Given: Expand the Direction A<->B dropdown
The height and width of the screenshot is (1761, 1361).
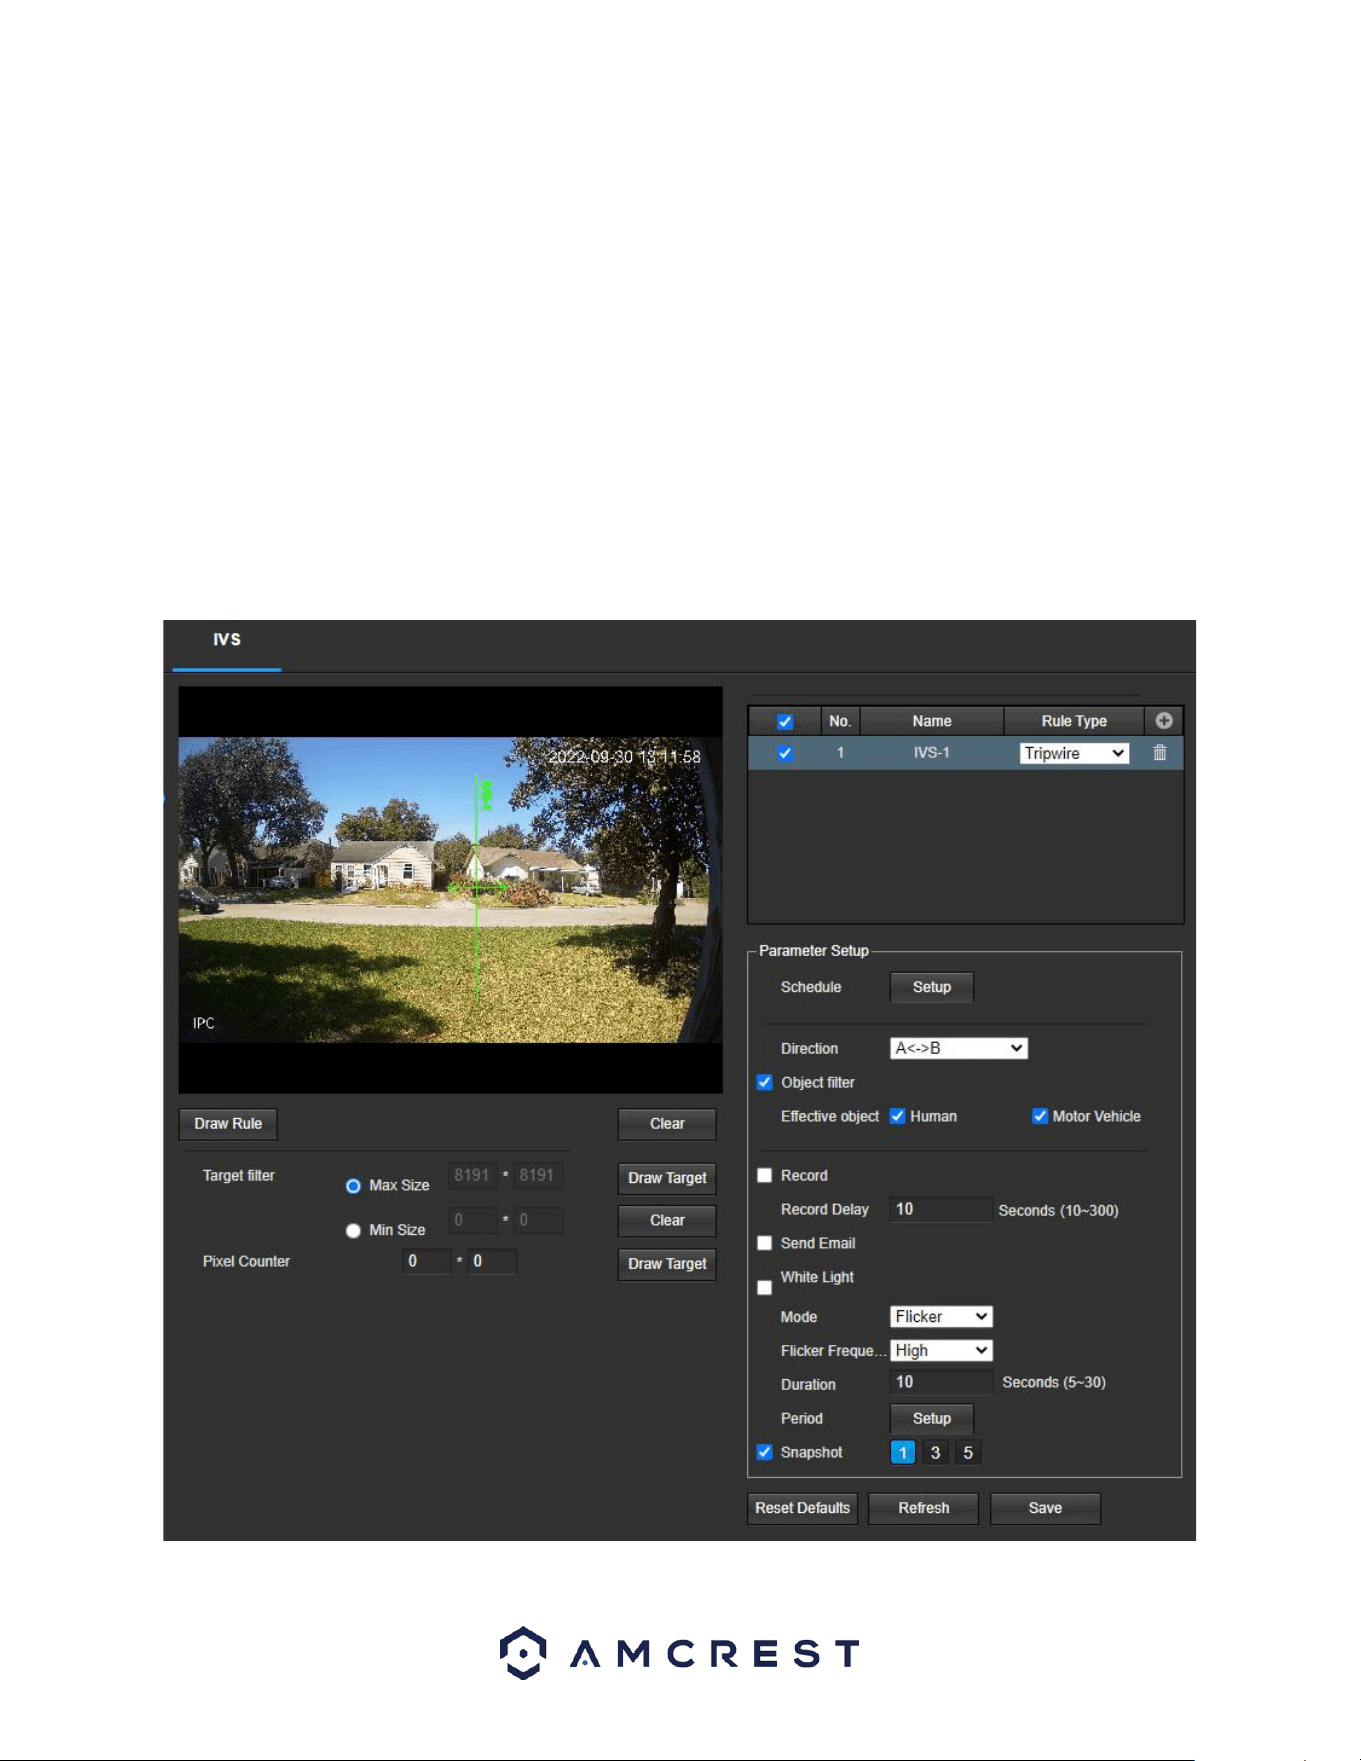Looking at the screenshot, I should tap(958, 1048).
